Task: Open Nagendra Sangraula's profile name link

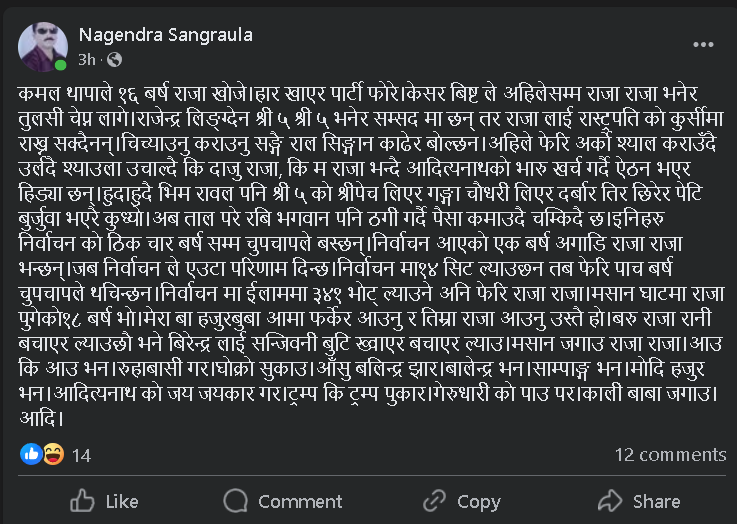Action: pyautogui.click(x=165, y=35)
